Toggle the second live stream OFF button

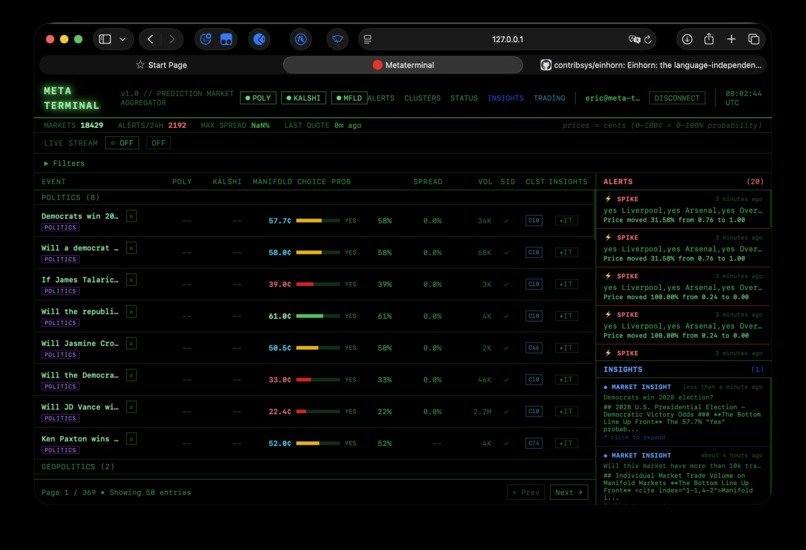tap(158, 143)
